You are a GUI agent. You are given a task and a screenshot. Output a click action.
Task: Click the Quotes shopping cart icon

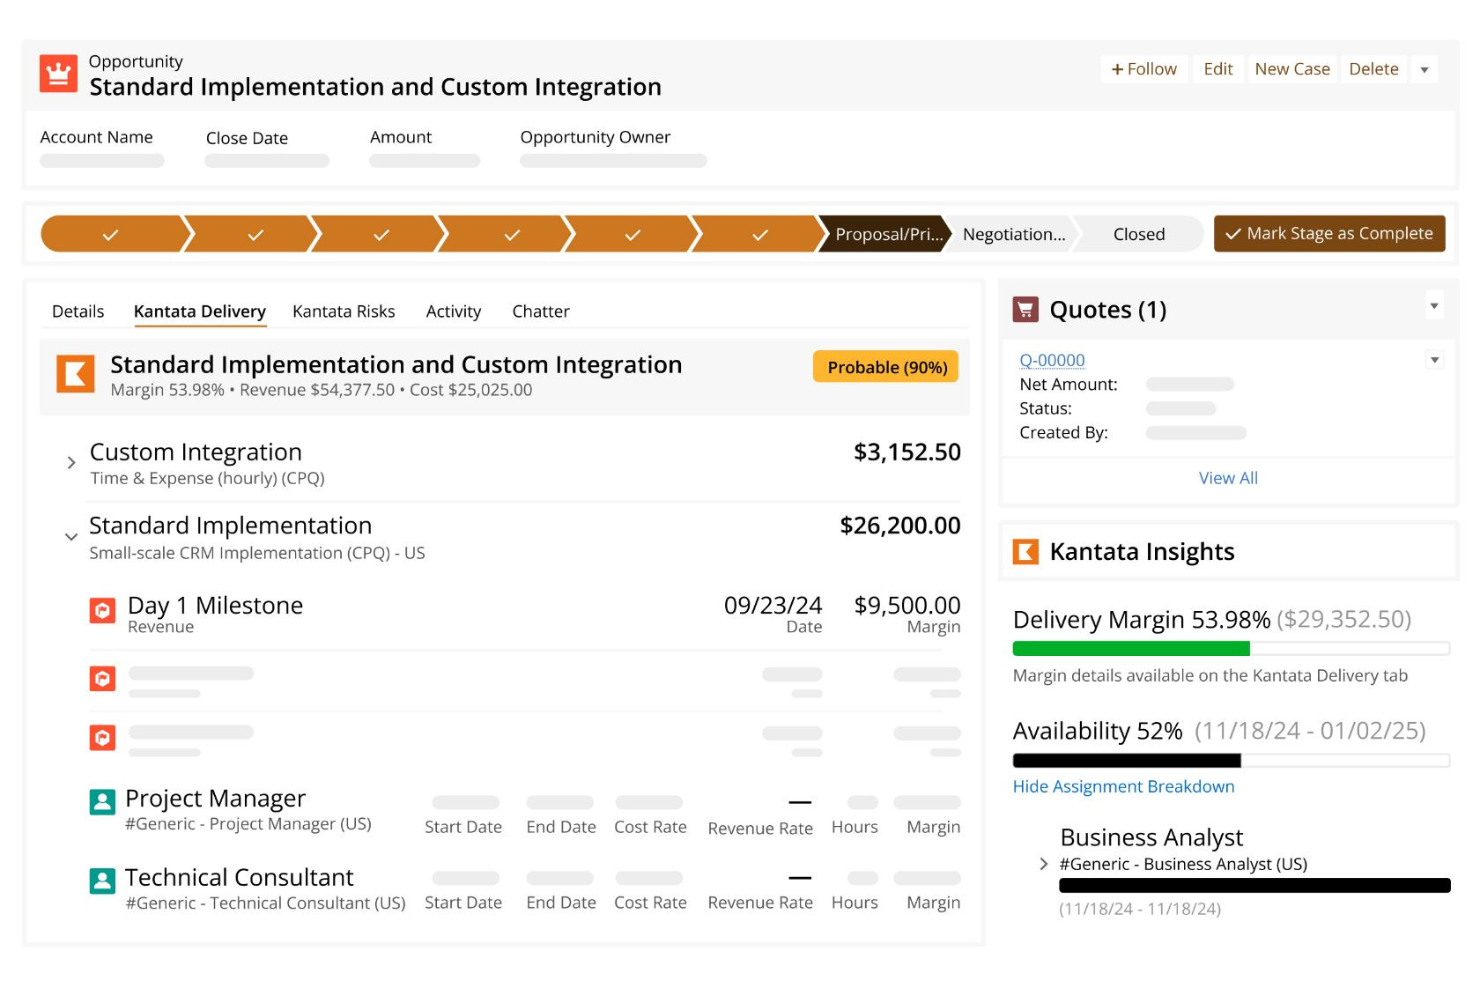(x=1025, y=309)
